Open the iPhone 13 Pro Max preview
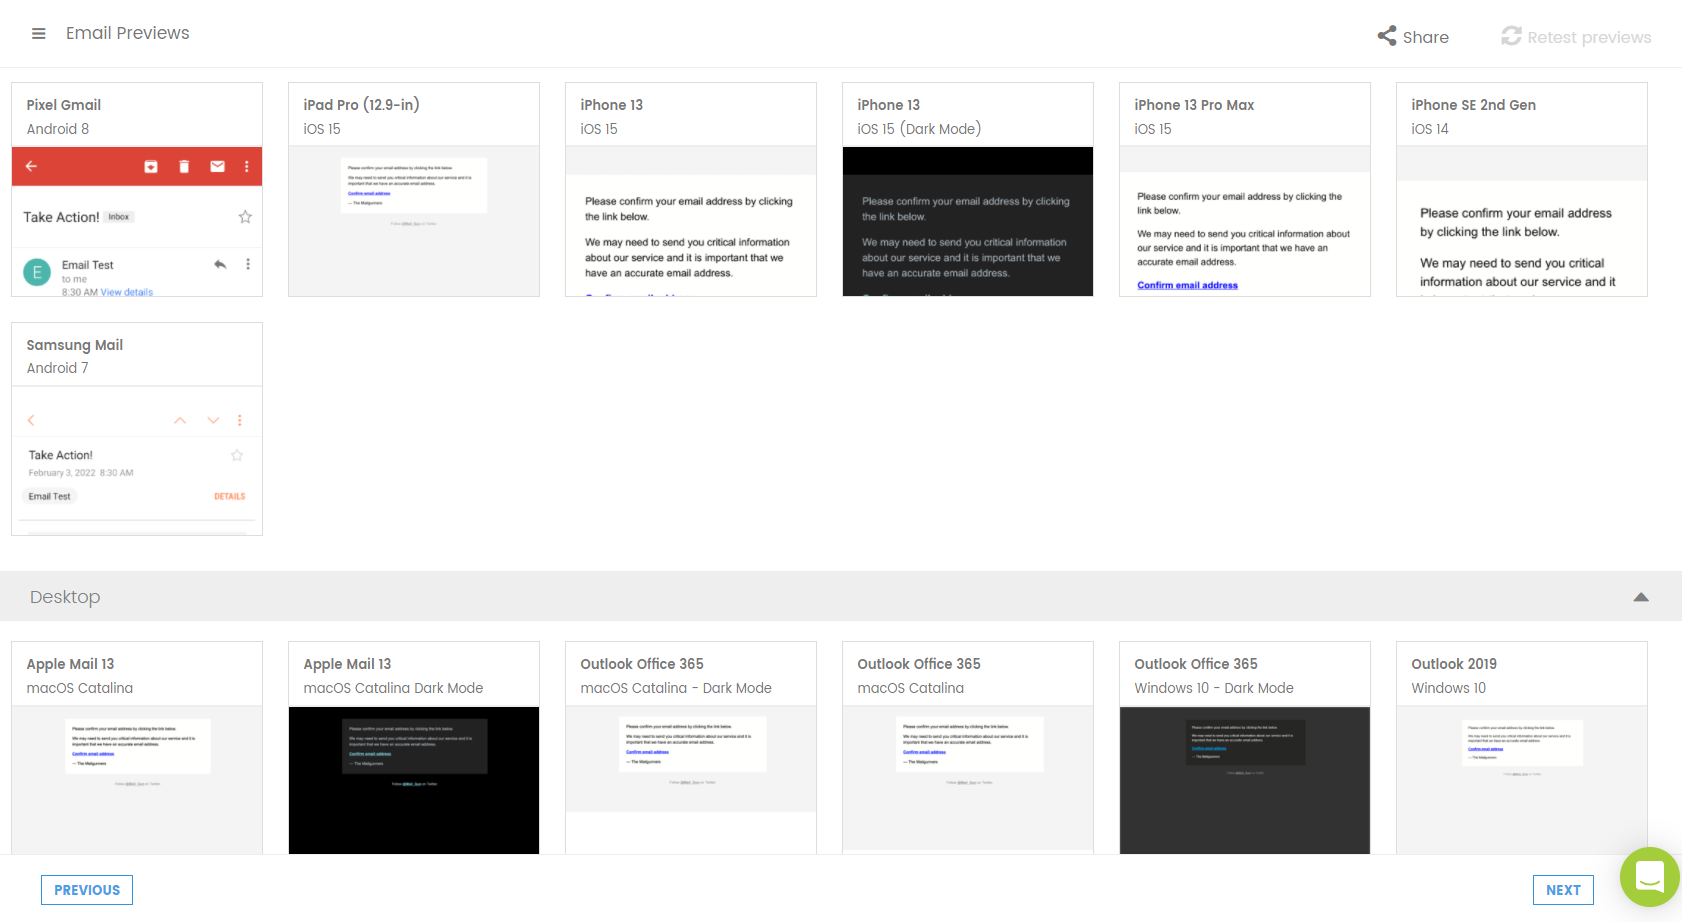 [x=1245, y=190]
